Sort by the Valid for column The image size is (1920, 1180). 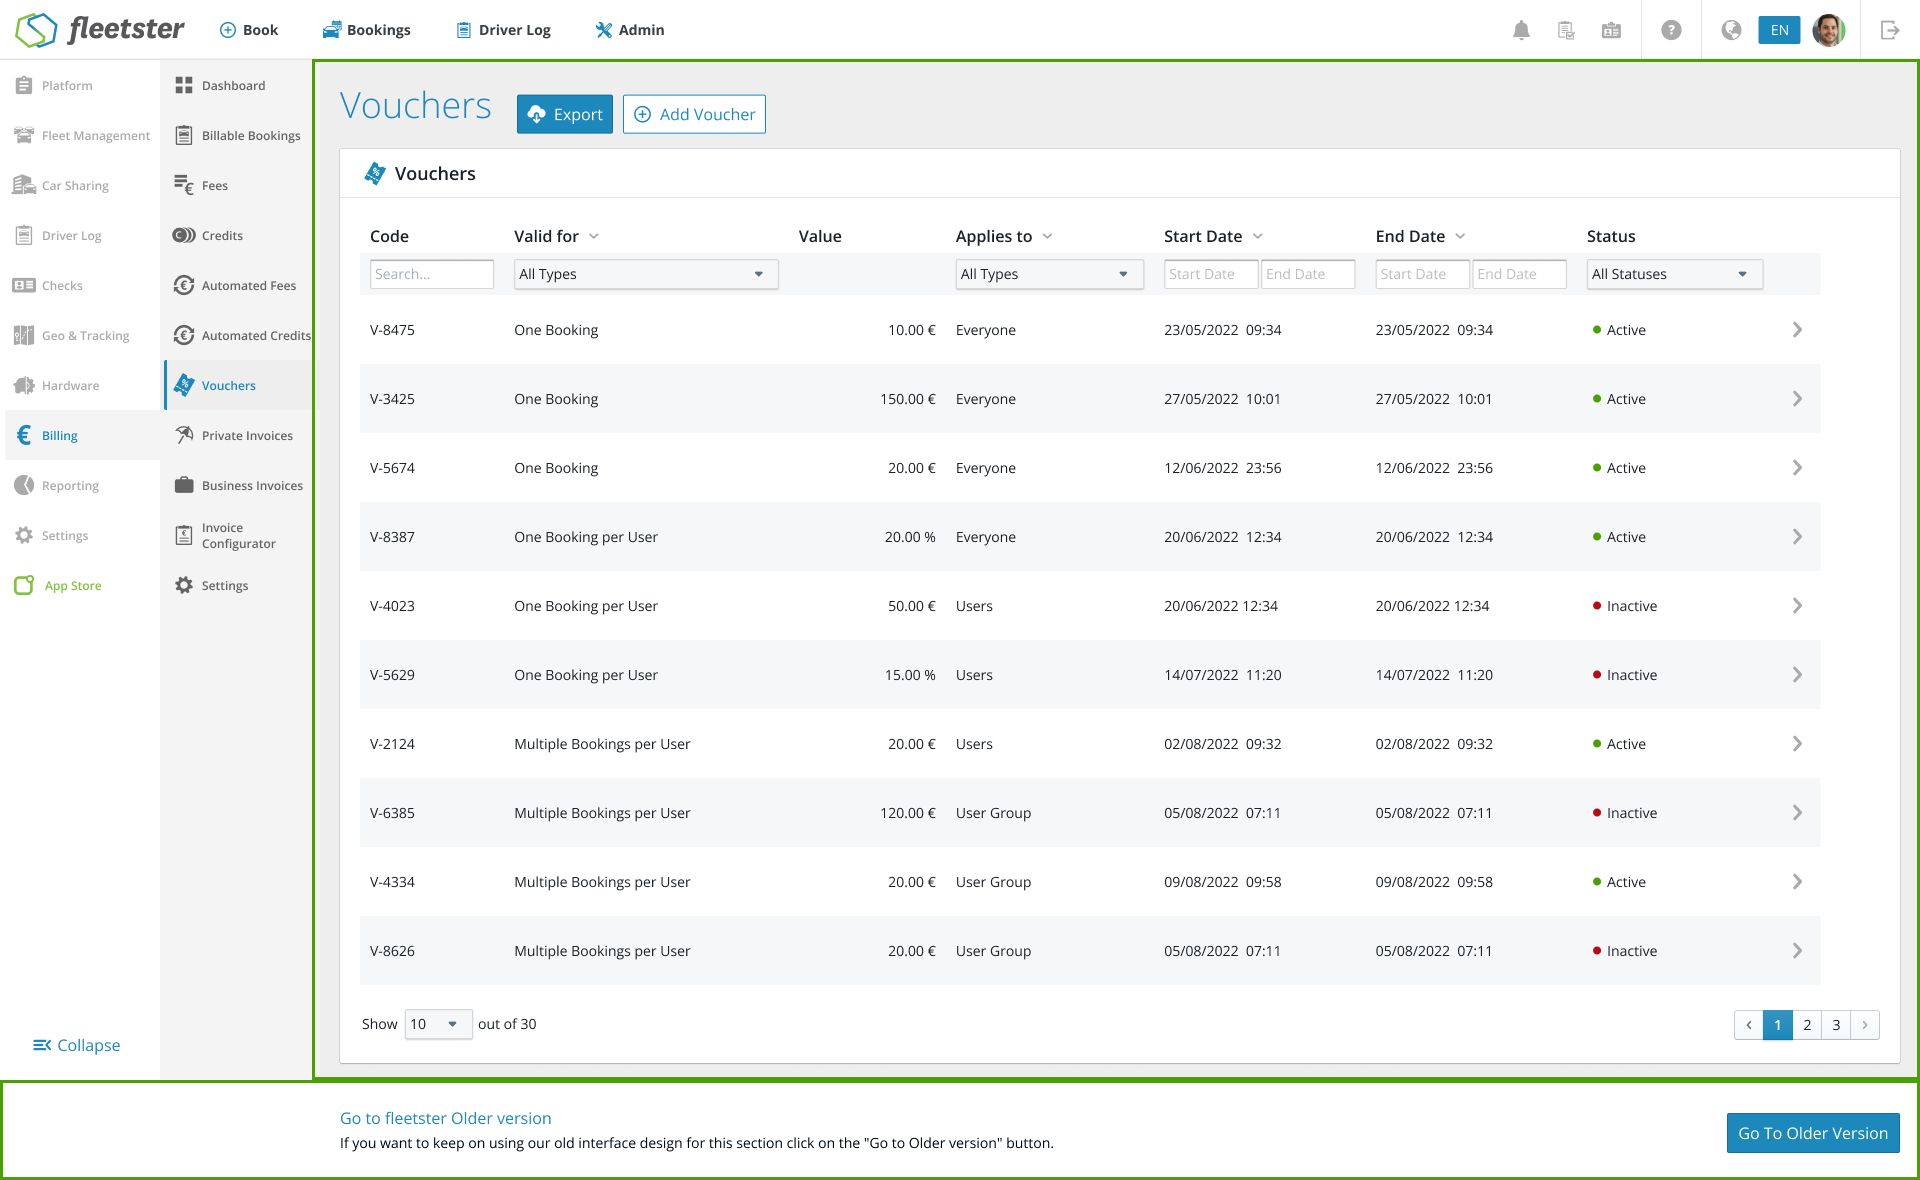pos(556,236)
